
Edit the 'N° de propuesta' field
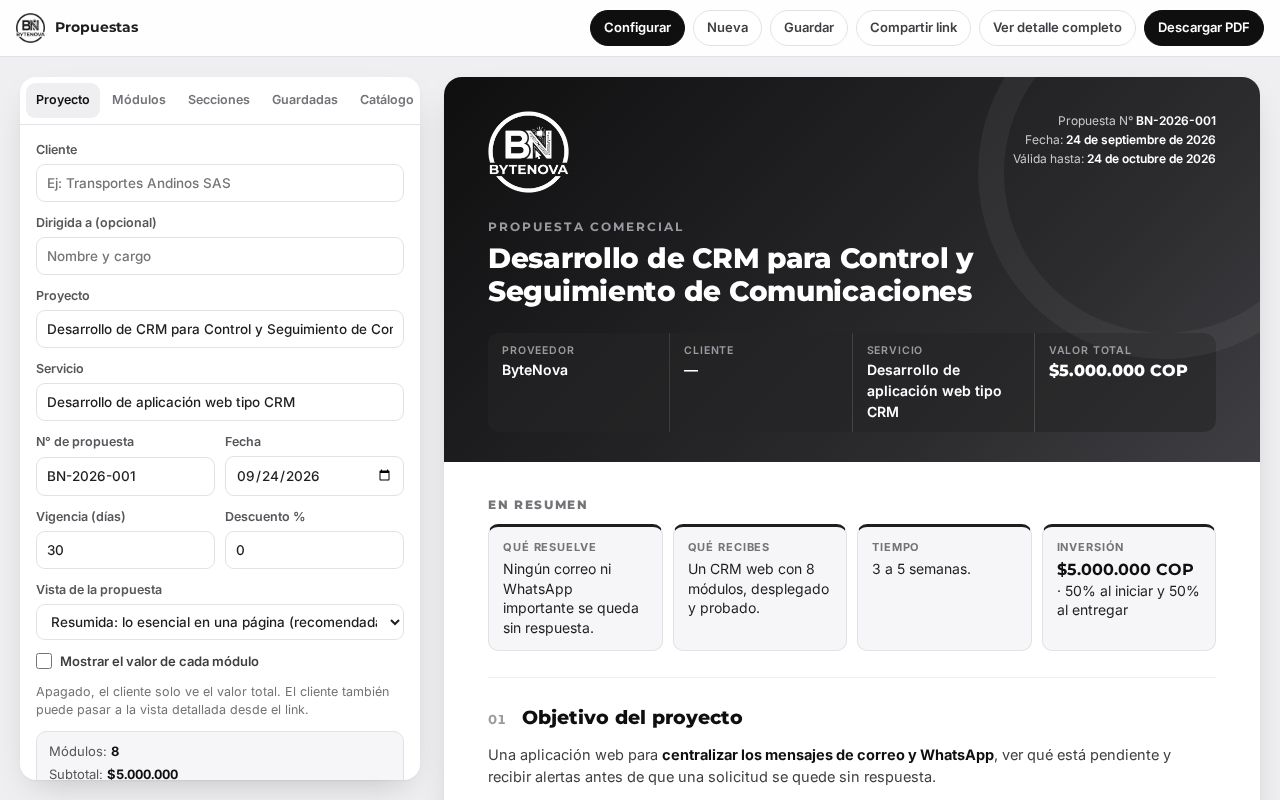[x=125, y=476]
